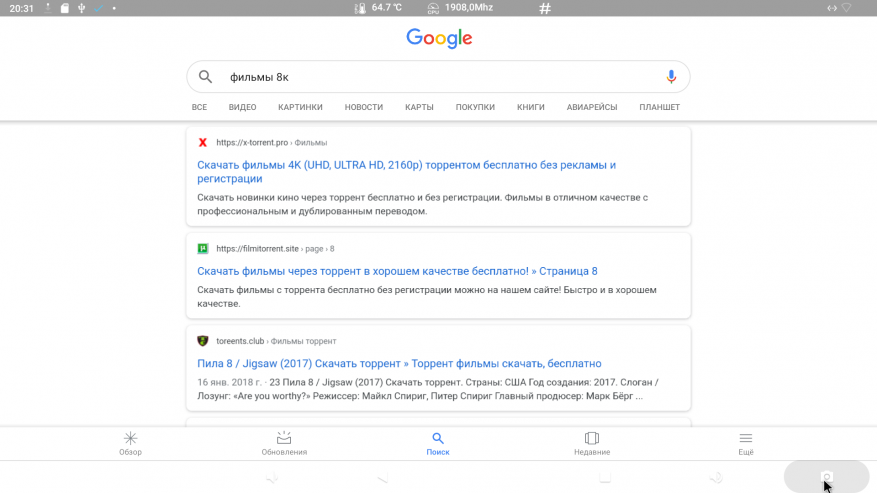
Task: Click the SD card icon in status bar
Action: point(65,8)
